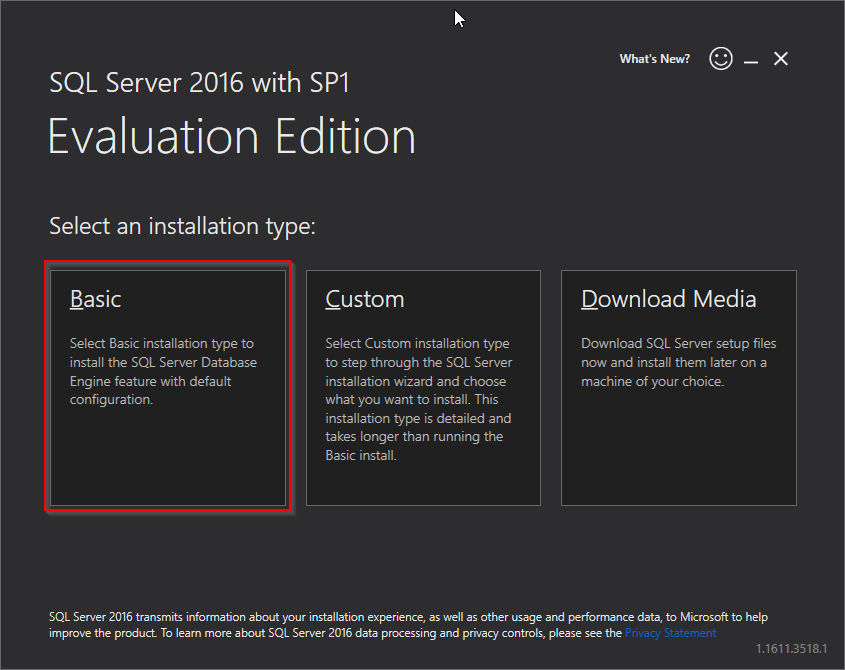Select the Download Media option
845x670 pixels.
pos(678,388)
